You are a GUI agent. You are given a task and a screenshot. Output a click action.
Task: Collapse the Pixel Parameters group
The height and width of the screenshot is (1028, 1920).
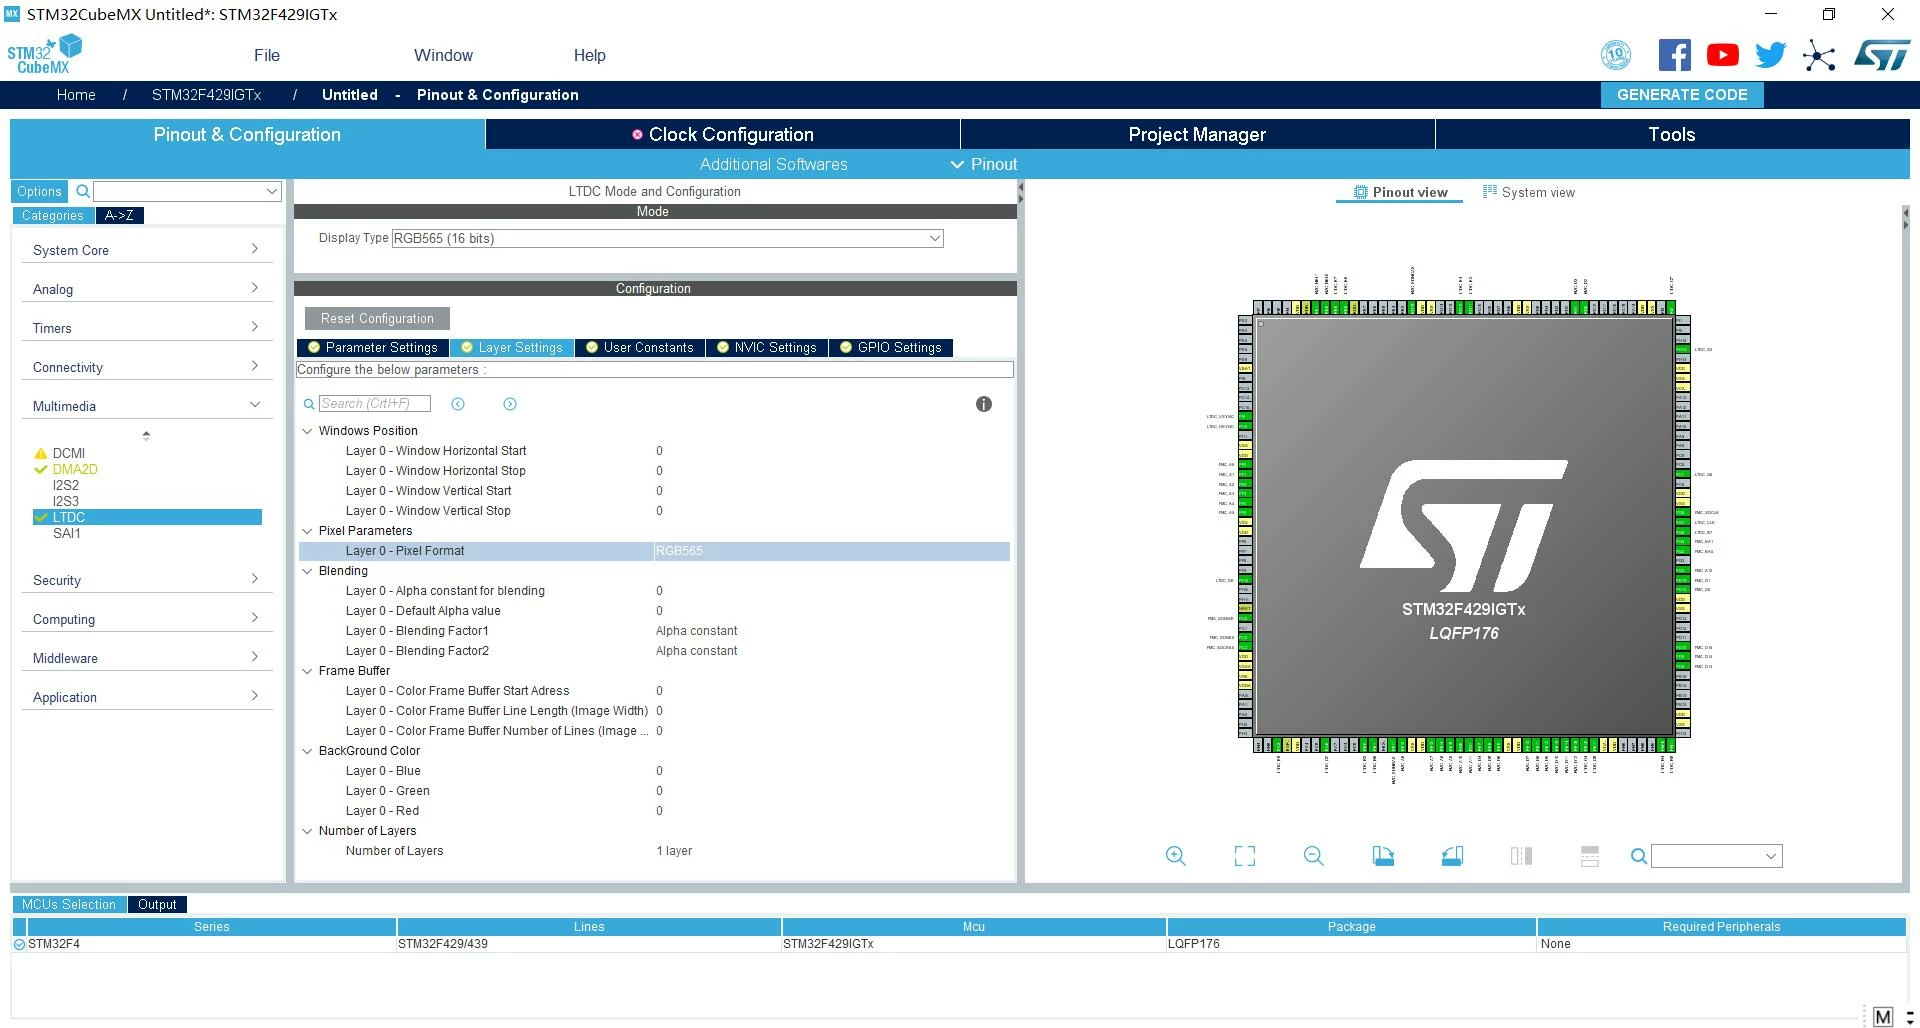click(x=307, y=531)
